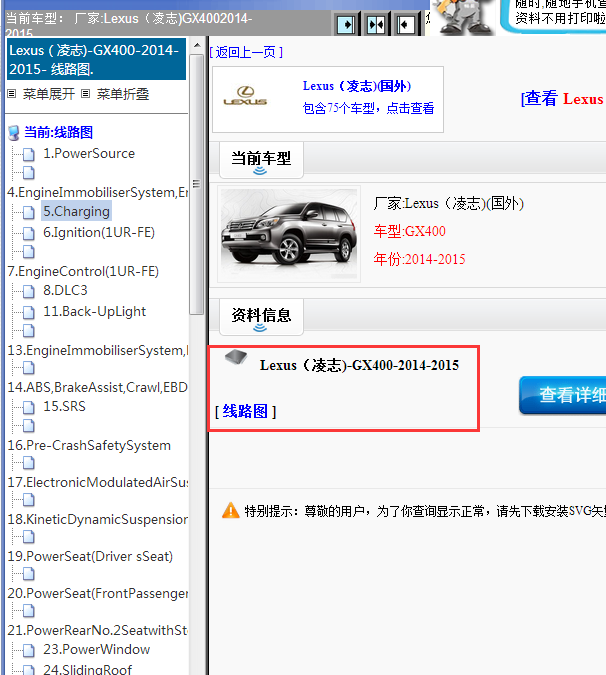This screenshot has width=606, height=675.
Task: Open 19.PowerSeat(Driver sSeat) diagram
Action: (90, 557)
